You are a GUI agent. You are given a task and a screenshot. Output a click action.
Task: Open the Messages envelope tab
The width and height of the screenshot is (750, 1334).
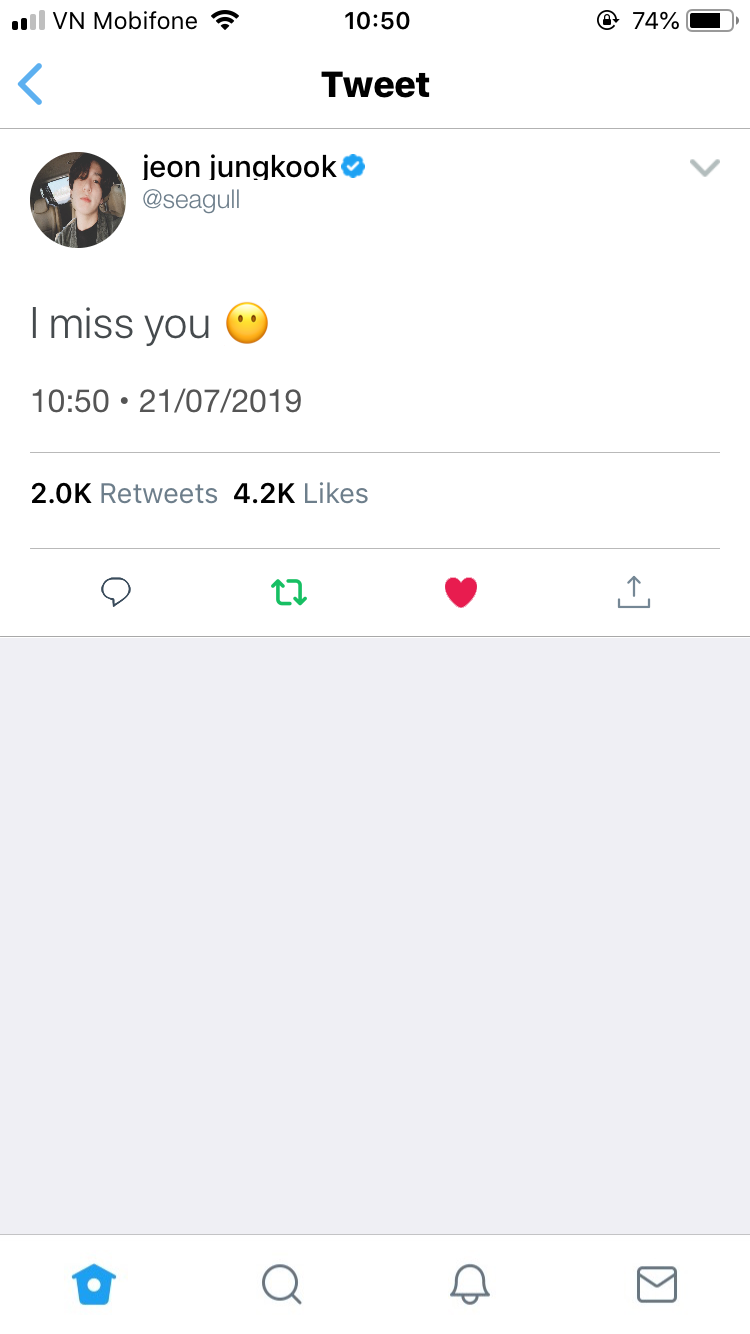tap(657, 1283)
